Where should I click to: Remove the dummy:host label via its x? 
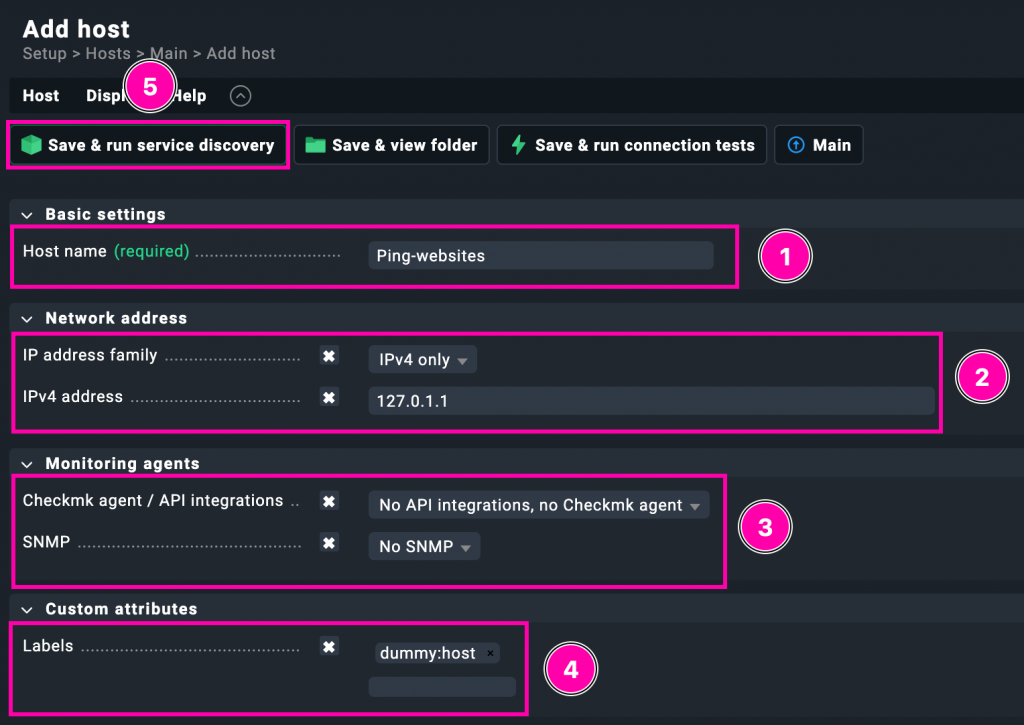coord(490,653)
